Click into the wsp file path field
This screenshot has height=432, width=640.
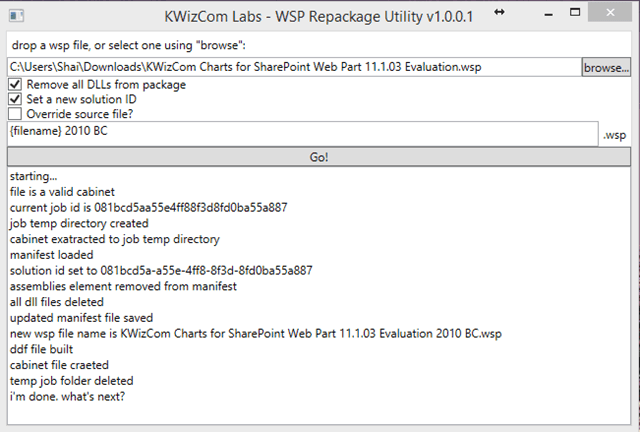[294, 67]
